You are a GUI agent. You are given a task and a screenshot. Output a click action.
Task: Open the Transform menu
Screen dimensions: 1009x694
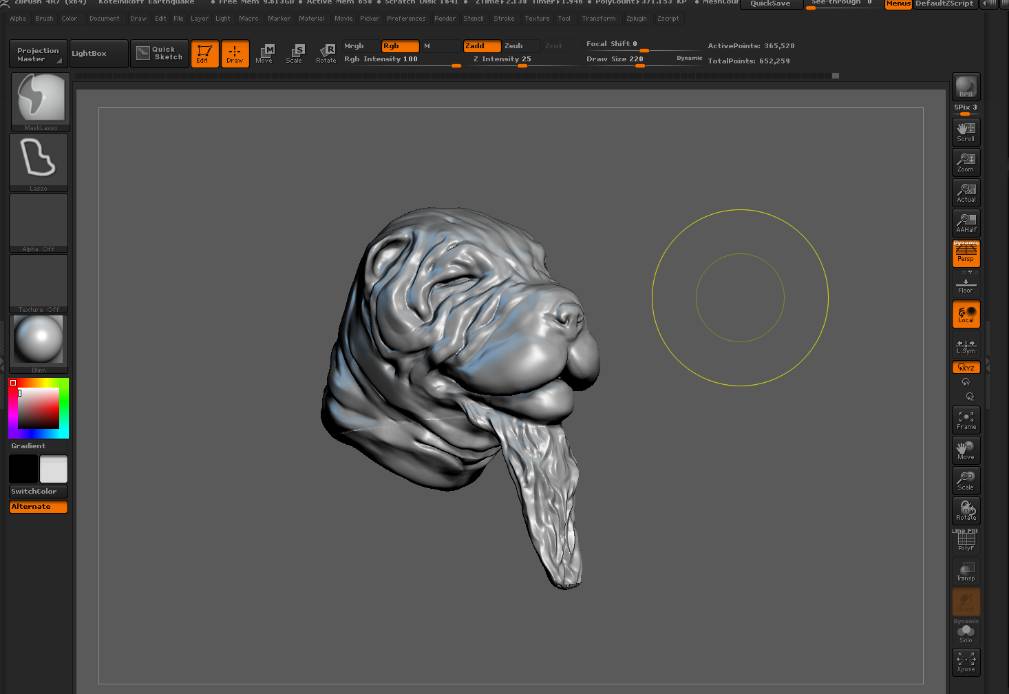(598, 19)
